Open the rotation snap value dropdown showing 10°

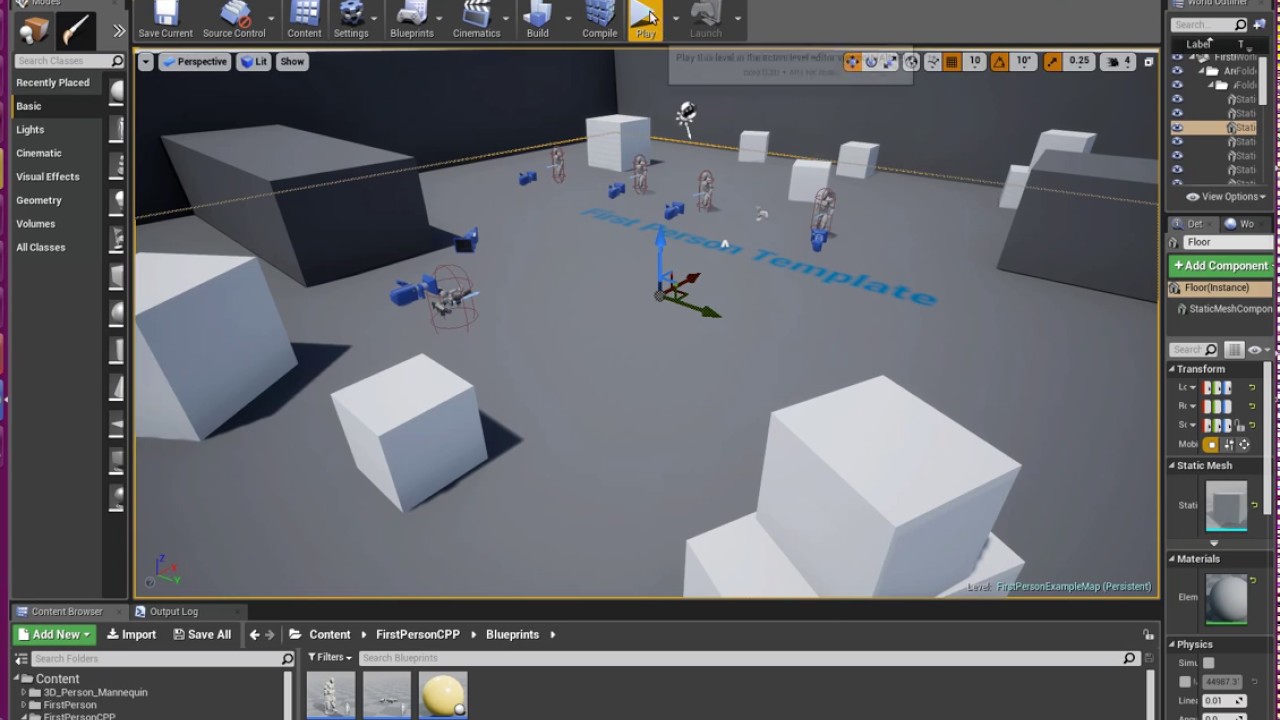(x=1024, y=62)
